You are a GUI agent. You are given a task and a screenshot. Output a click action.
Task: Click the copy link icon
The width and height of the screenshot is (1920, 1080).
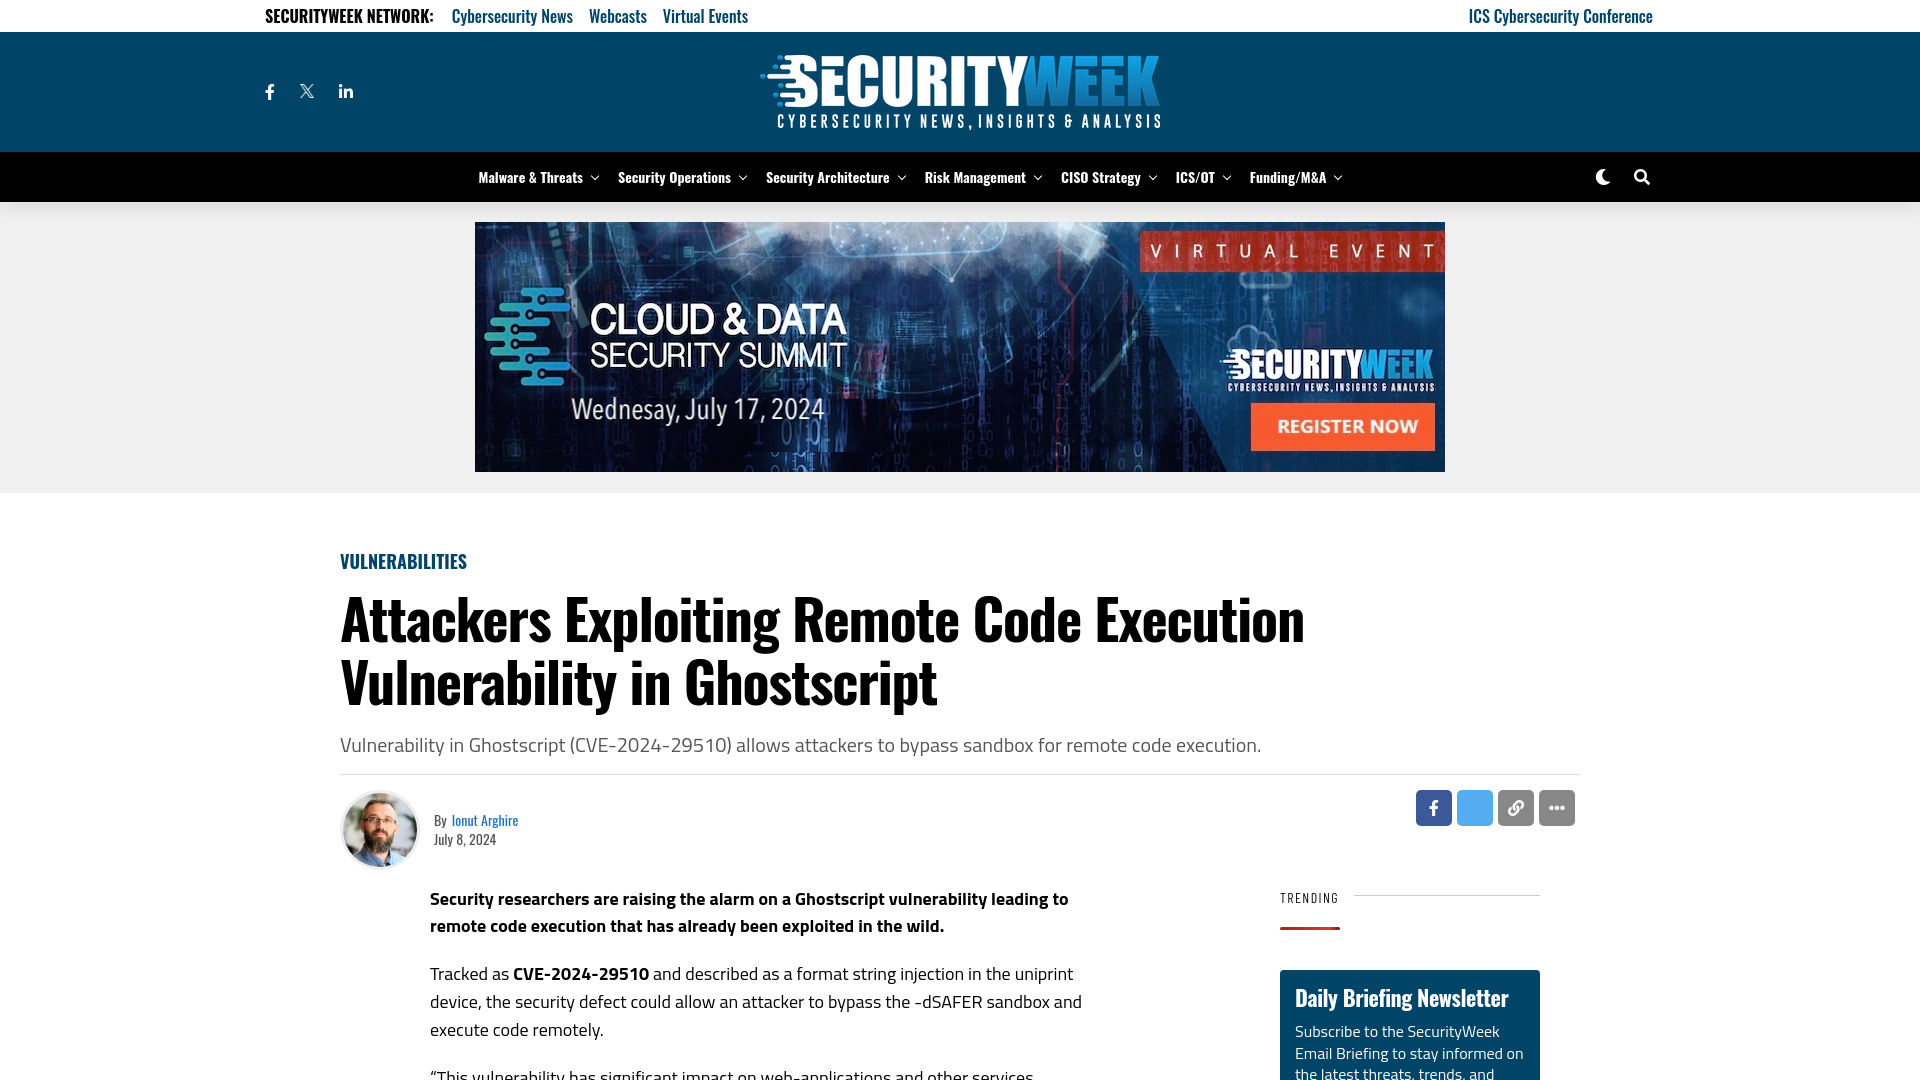(1515, 807)
